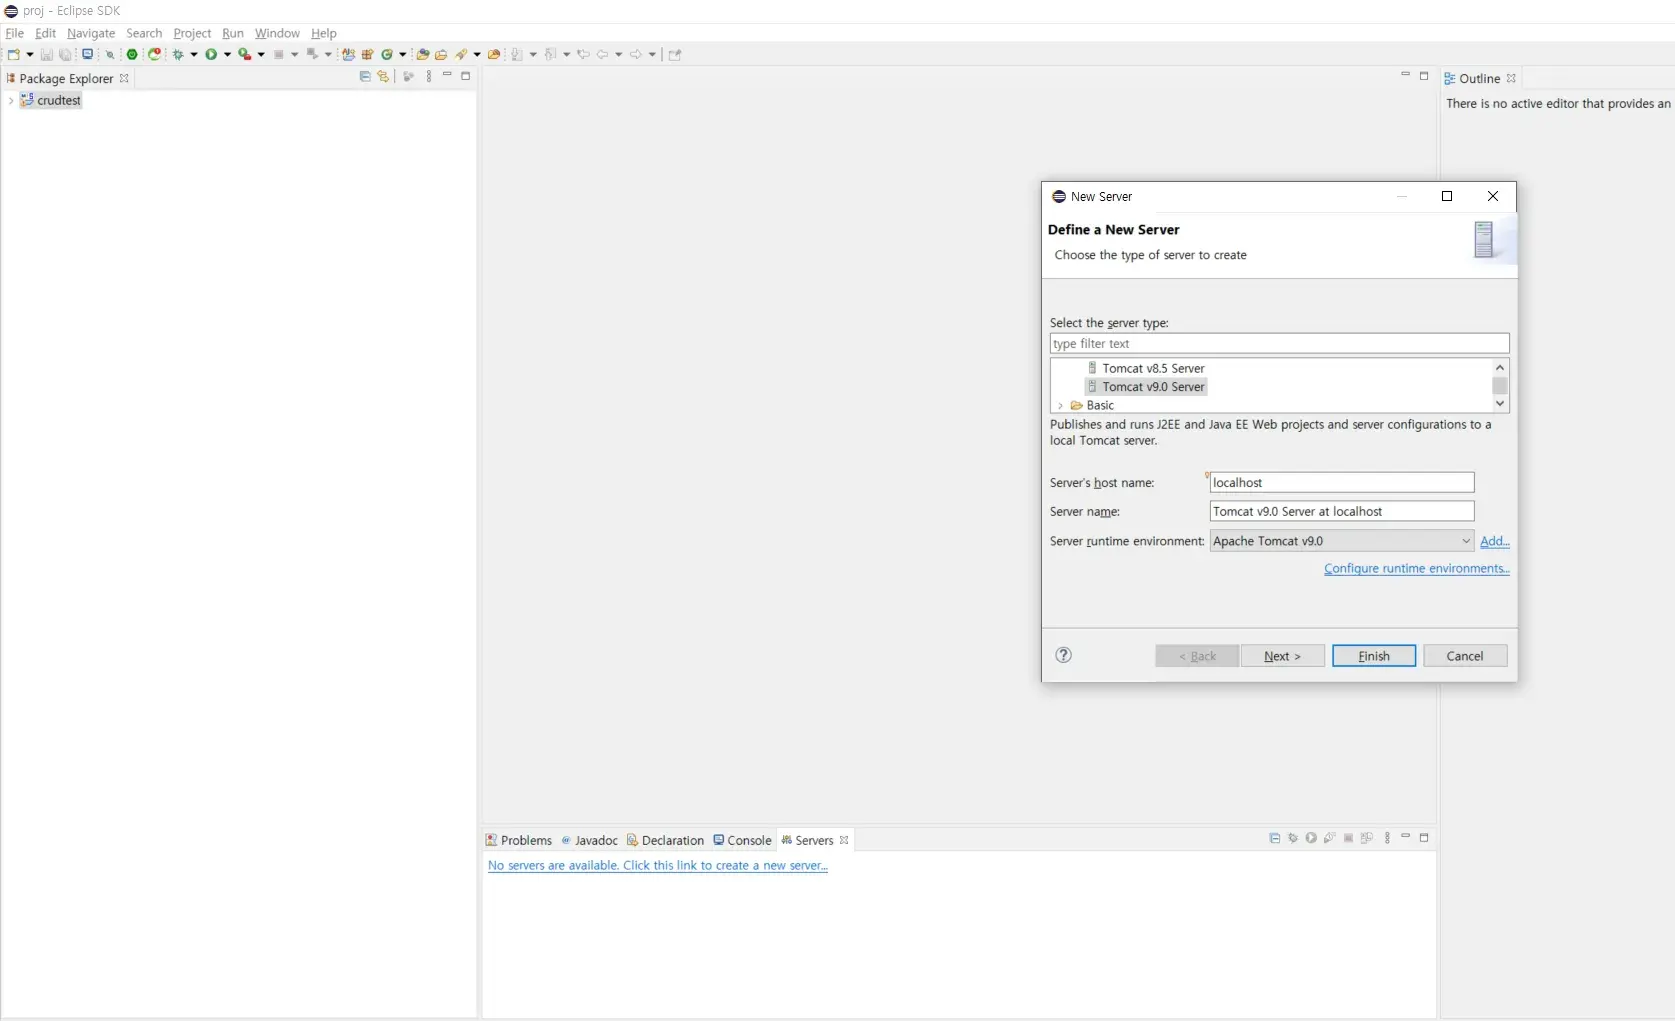The width and height of the screenshot is (1675, 1021).
Task: Switch to the Console tab
Action: [x=742, y=840]
